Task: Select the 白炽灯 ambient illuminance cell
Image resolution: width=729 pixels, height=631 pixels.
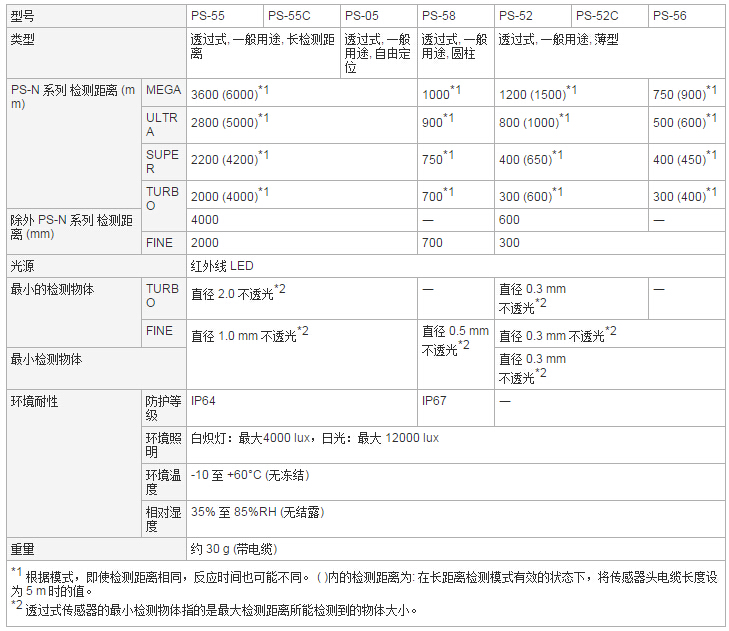Action: coord(315,438)
